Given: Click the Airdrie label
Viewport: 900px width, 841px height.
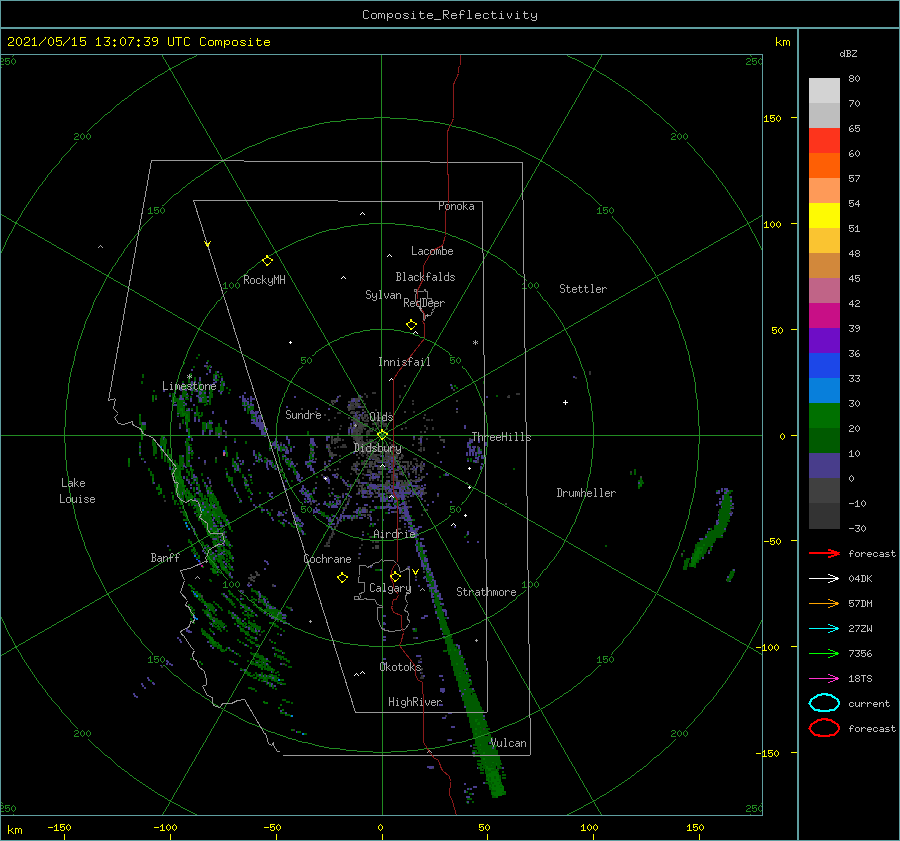Looking at the screenshot, I should (x=394, y=534).
